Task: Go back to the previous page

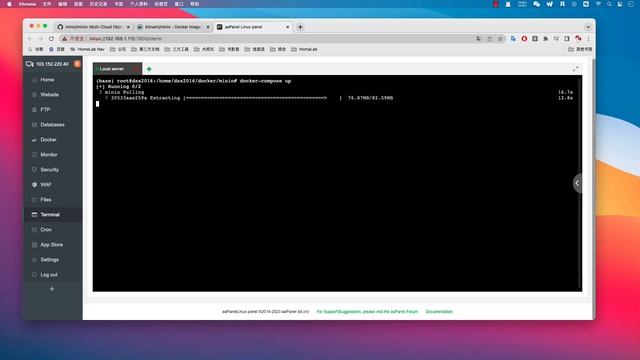Action: pyautogui.click(x=30, y=38)
